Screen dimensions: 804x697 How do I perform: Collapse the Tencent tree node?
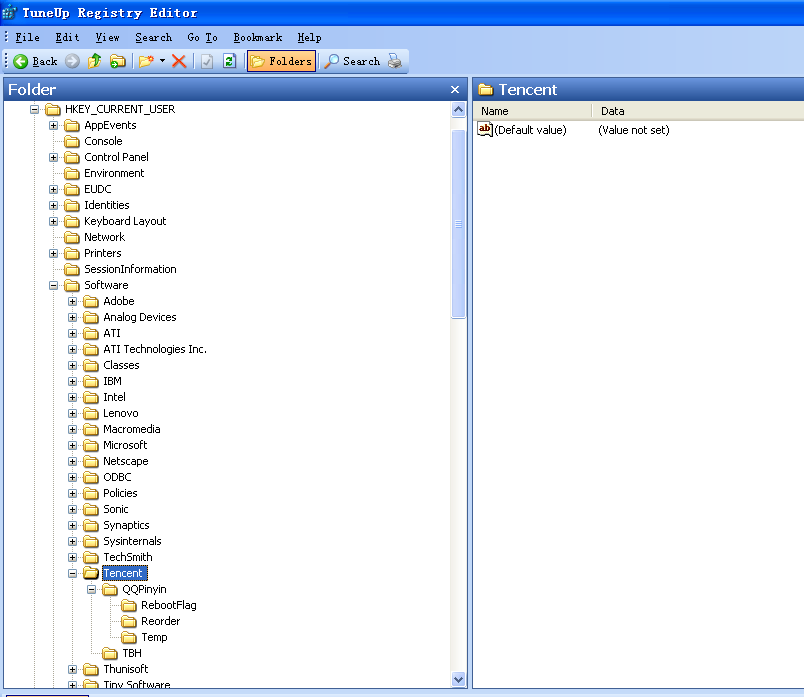73,573
